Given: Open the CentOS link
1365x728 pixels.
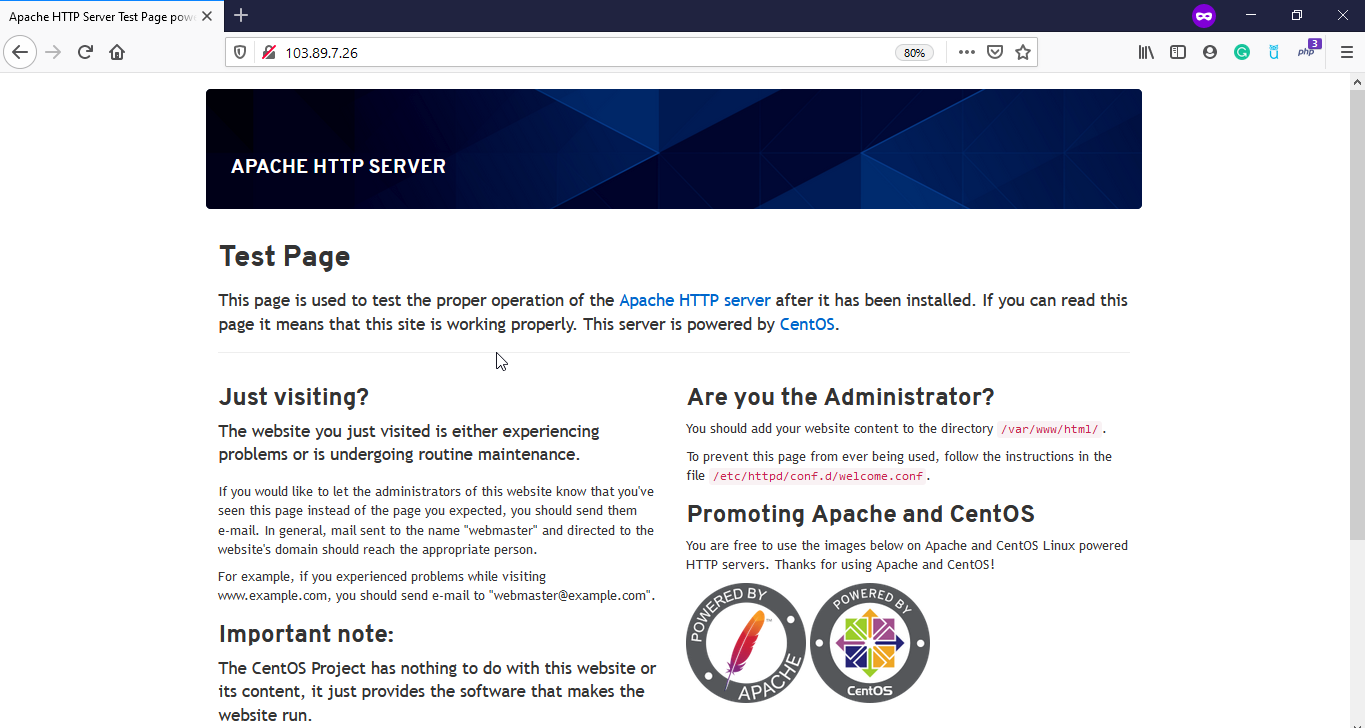Looking at the screenshot, I should tap(807, 324).
